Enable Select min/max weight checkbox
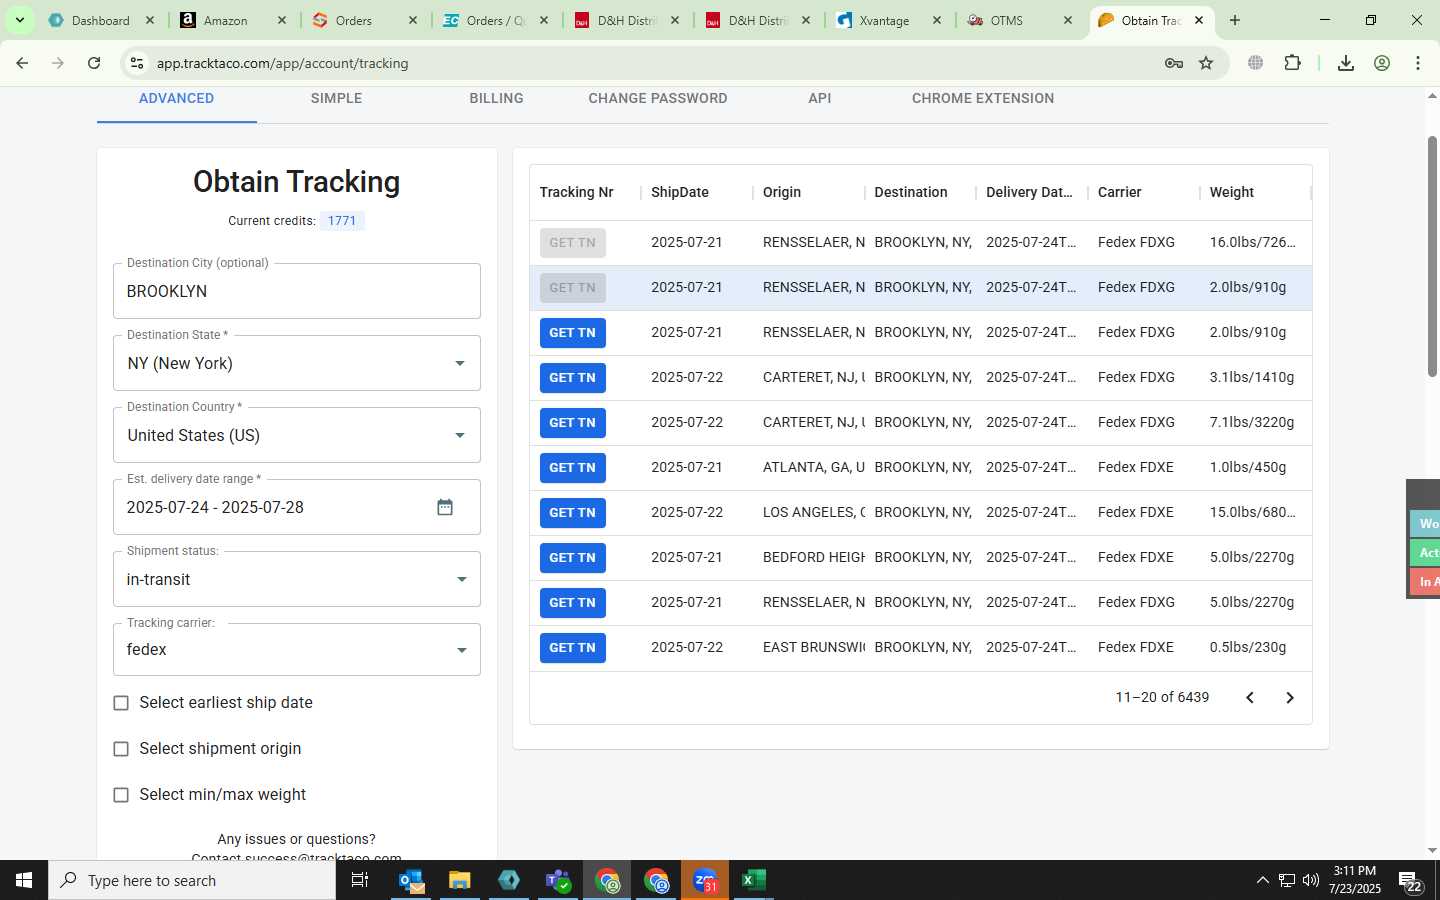Viewport: 1440px width, 900px height. tap(121, 795)
